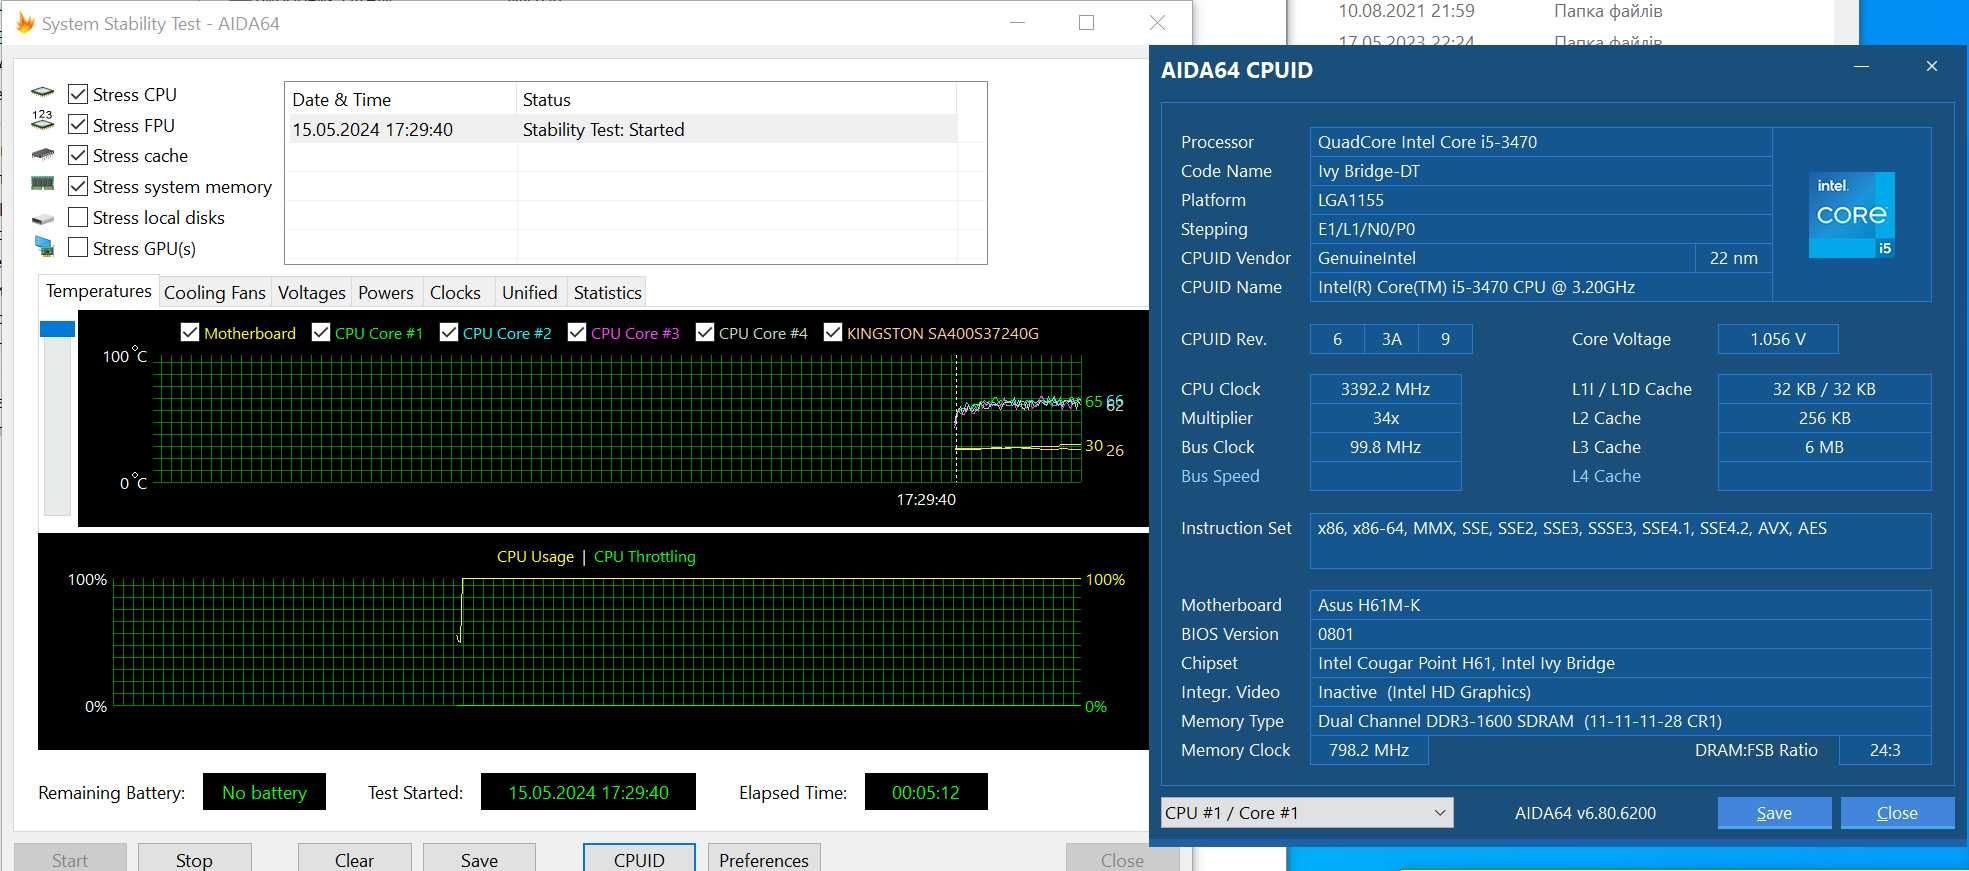Select the Unified tab
Viewport: 1969px width, 871px height.
(x=530, y=292)
